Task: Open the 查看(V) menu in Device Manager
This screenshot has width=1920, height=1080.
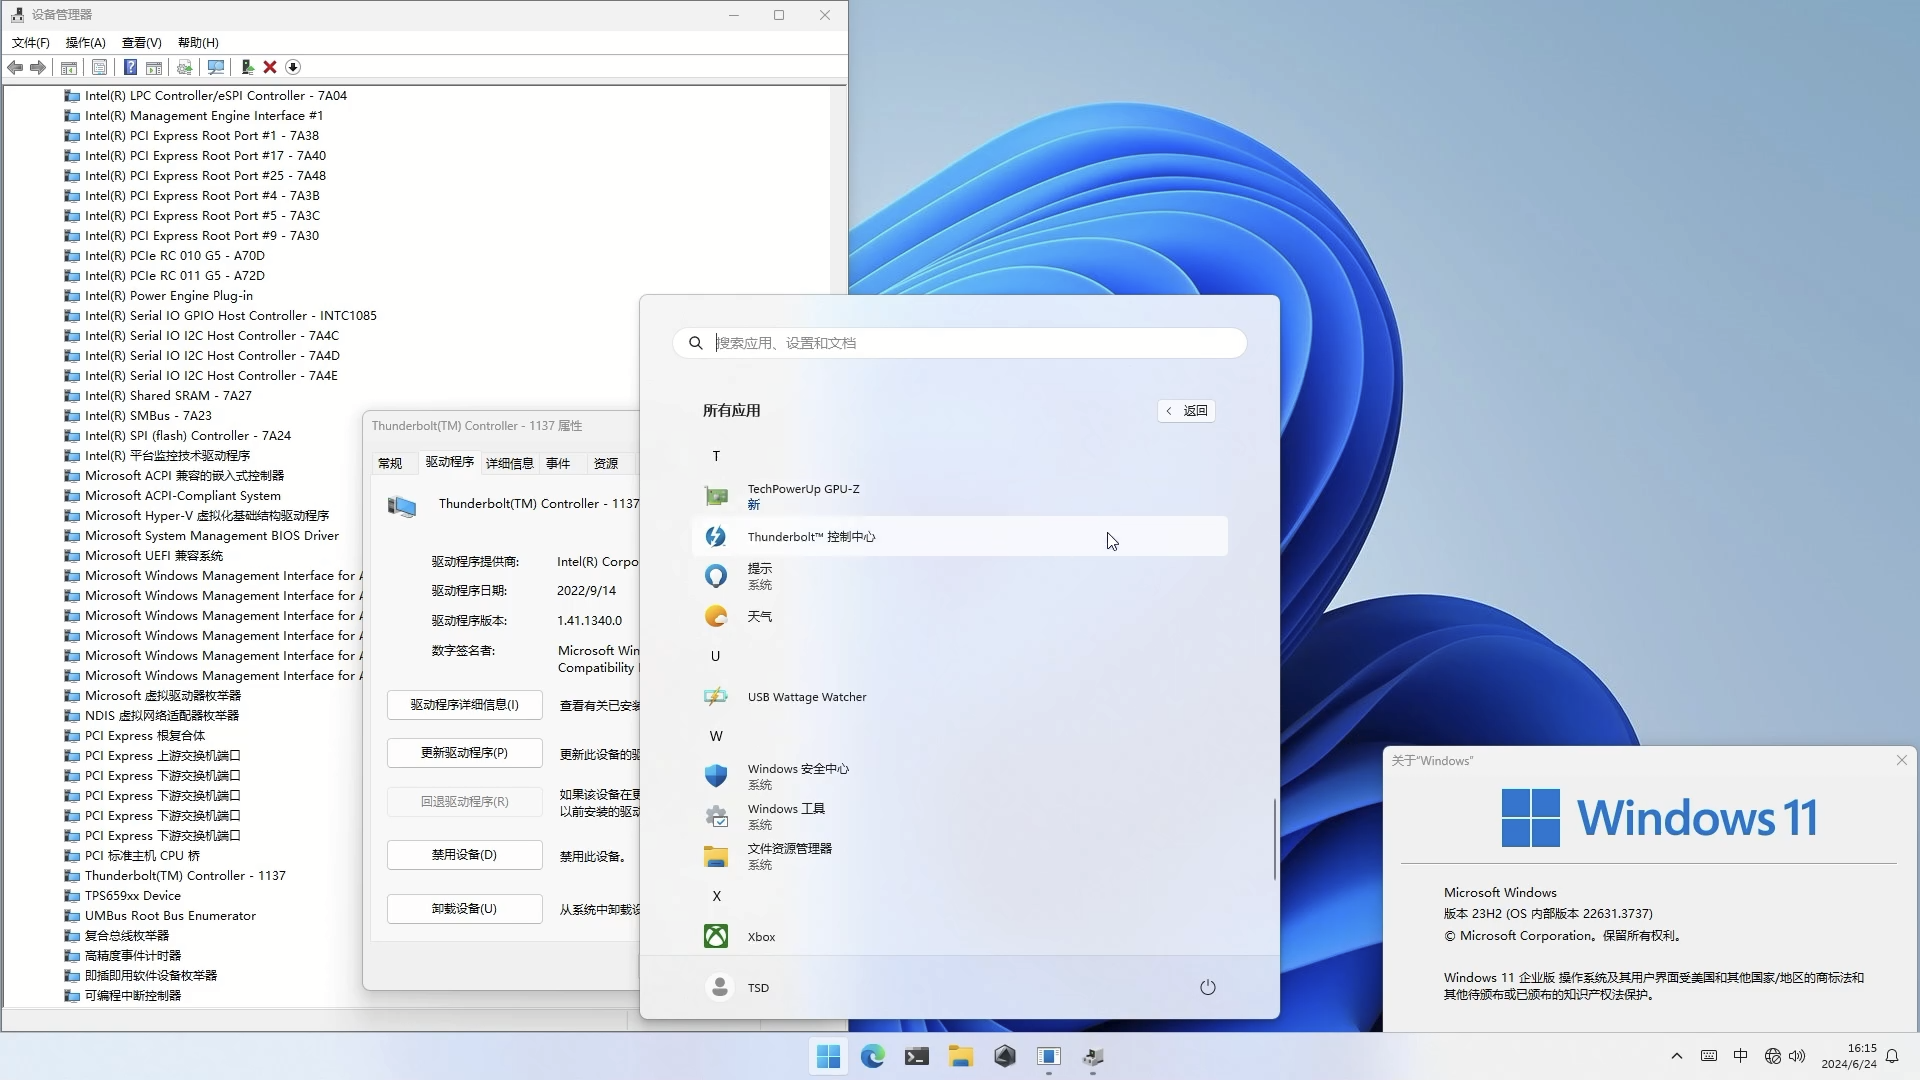Action: [141, 43]
